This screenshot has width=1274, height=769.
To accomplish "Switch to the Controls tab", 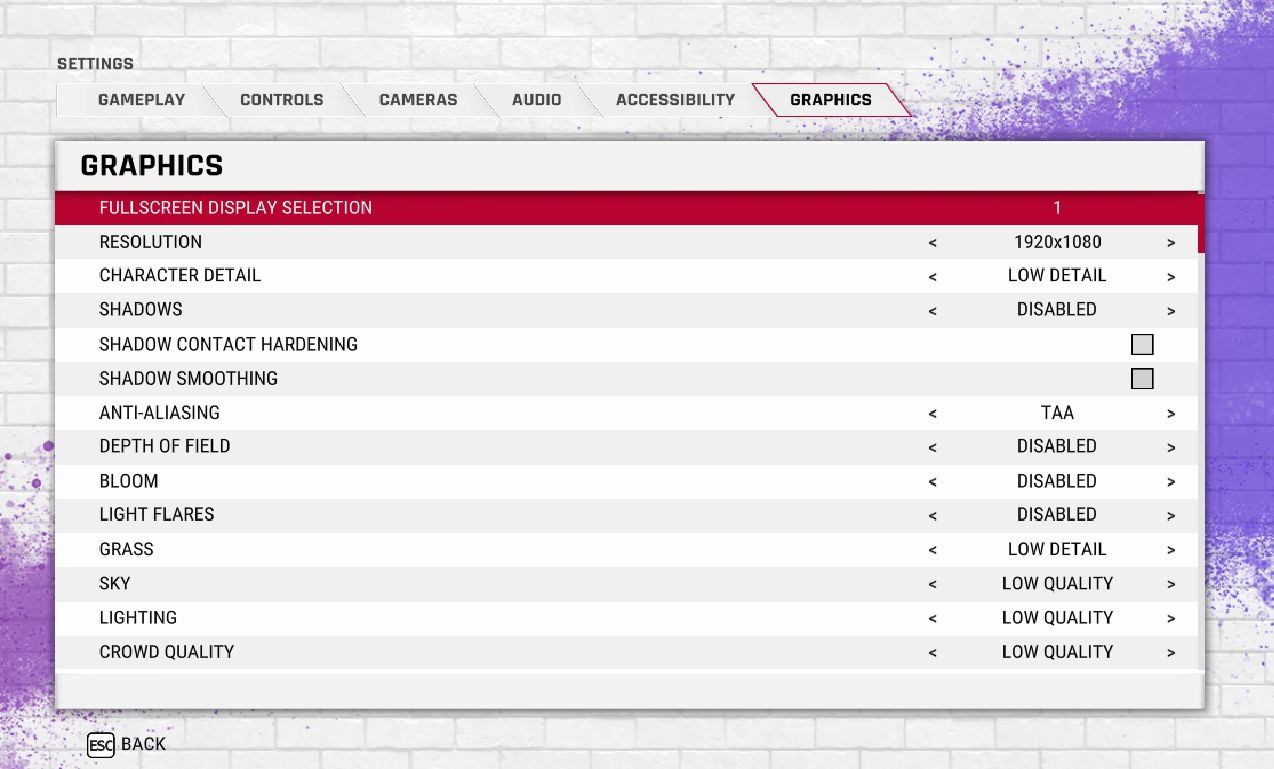I will [281, 100].
